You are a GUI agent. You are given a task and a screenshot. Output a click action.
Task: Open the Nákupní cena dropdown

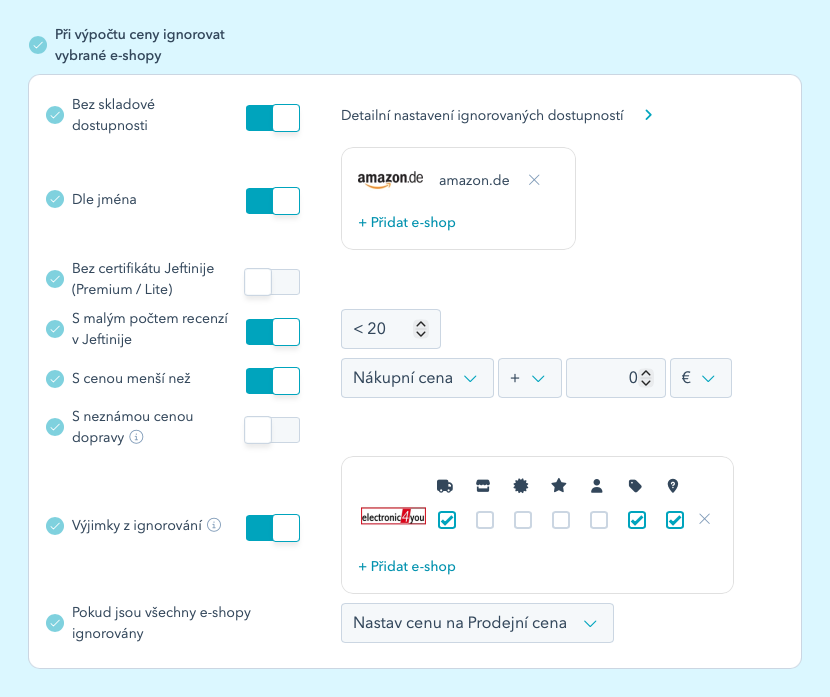(x=417, y=378)
